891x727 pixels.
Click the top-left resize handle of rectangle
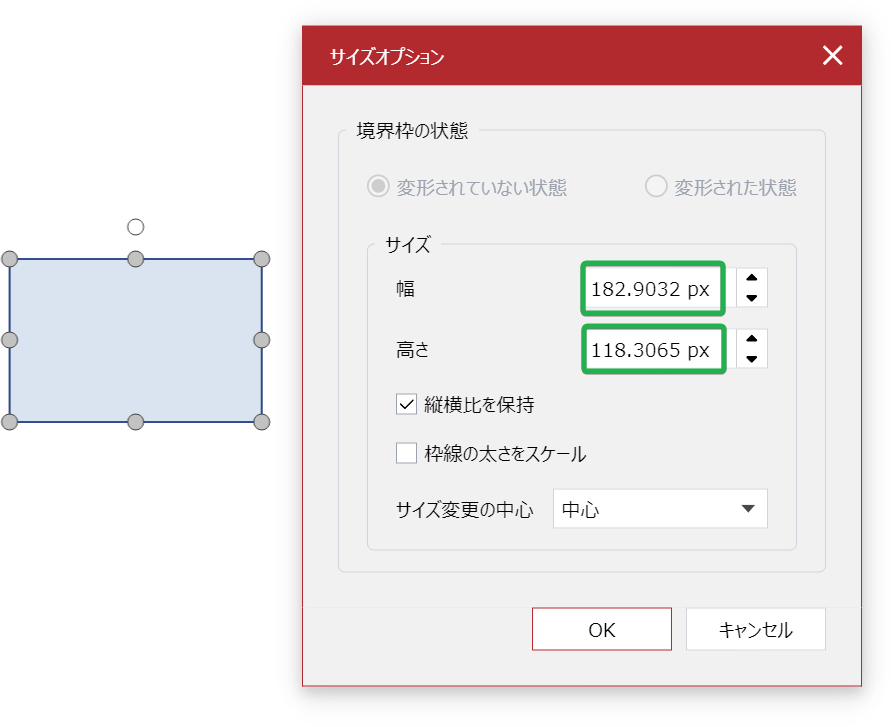coord(10,259)
